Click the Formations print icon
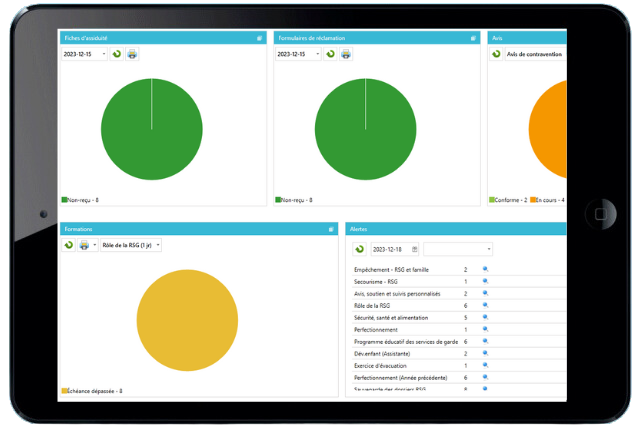Image resolution: width=636 pixels, height=428 pixels. point(84,245)
